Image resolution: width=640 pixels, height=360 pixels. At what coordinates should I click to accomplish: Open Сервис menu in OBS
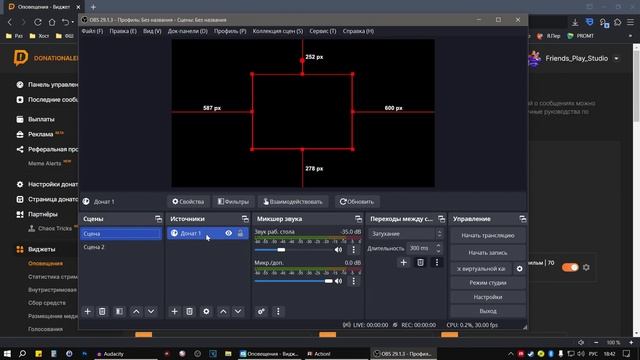[323, 31]
